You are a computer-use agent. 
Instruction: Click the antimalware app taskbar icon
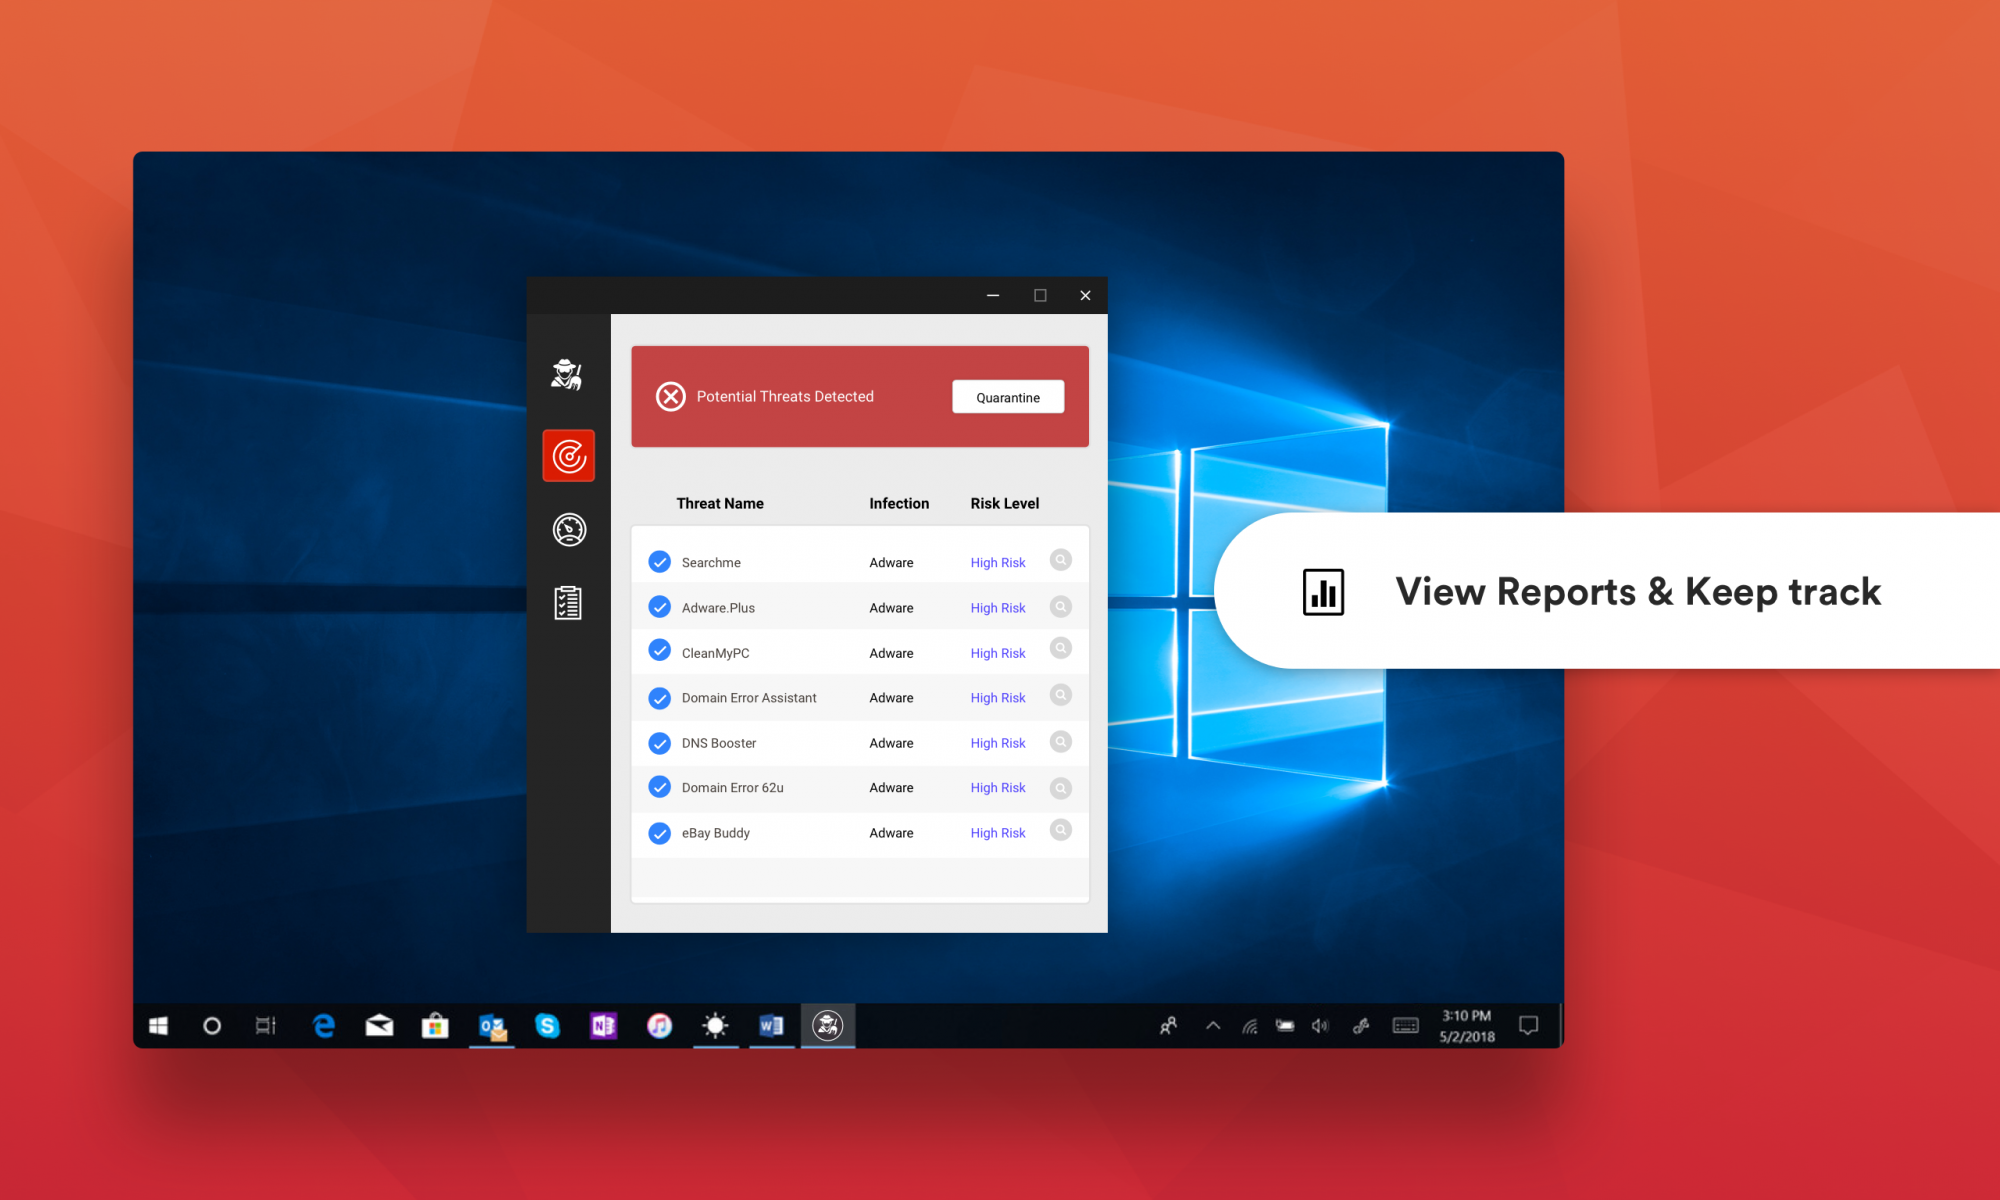tap(828, 1025)
